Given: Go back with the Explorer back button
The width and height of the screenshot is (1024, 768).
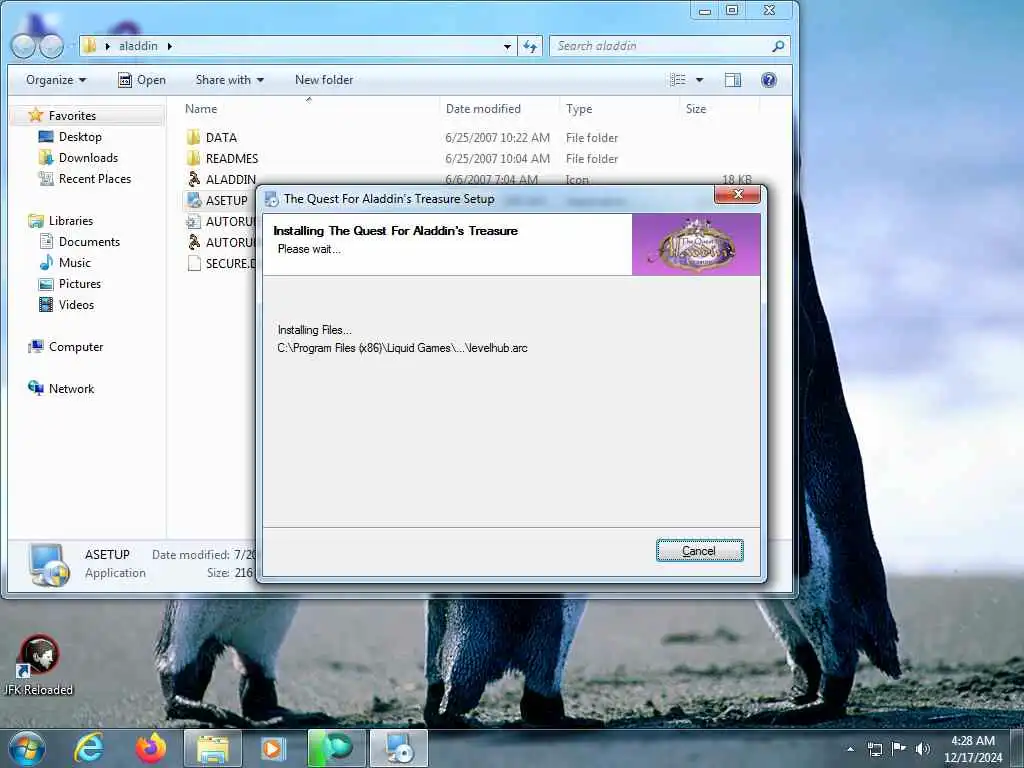Looking at the screenshot, I should (24, 46).
